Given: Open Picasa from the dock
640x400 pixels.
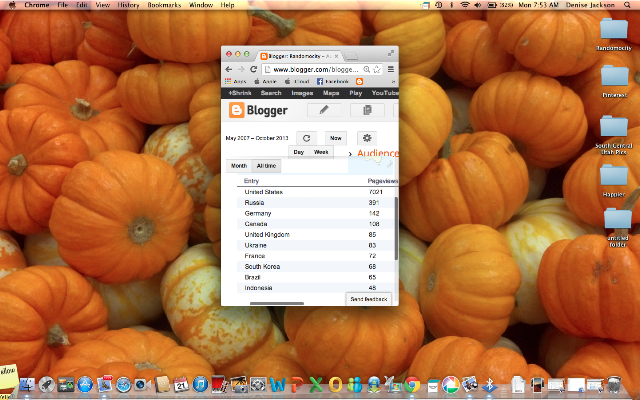Looking at the screenshot, I should (x=451, y=384).
